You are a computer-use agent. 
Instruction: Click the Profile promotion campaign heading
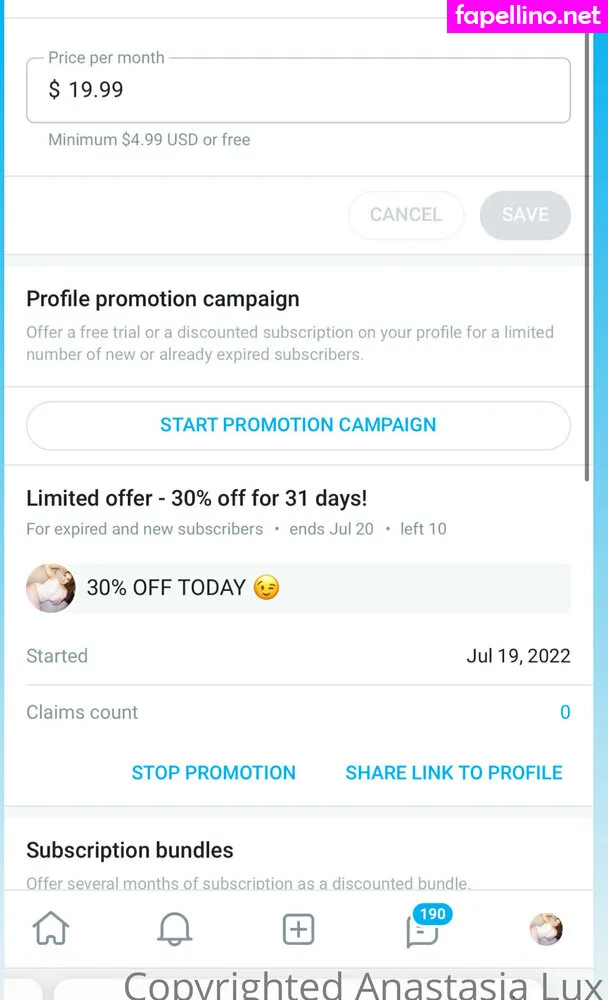coord(163,299)
